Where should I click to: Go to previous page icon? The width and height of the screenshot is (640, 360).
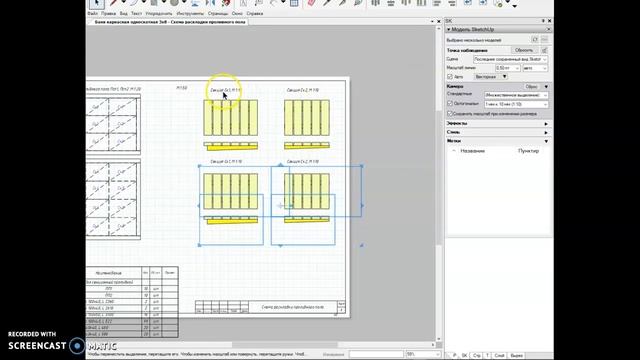467,3
